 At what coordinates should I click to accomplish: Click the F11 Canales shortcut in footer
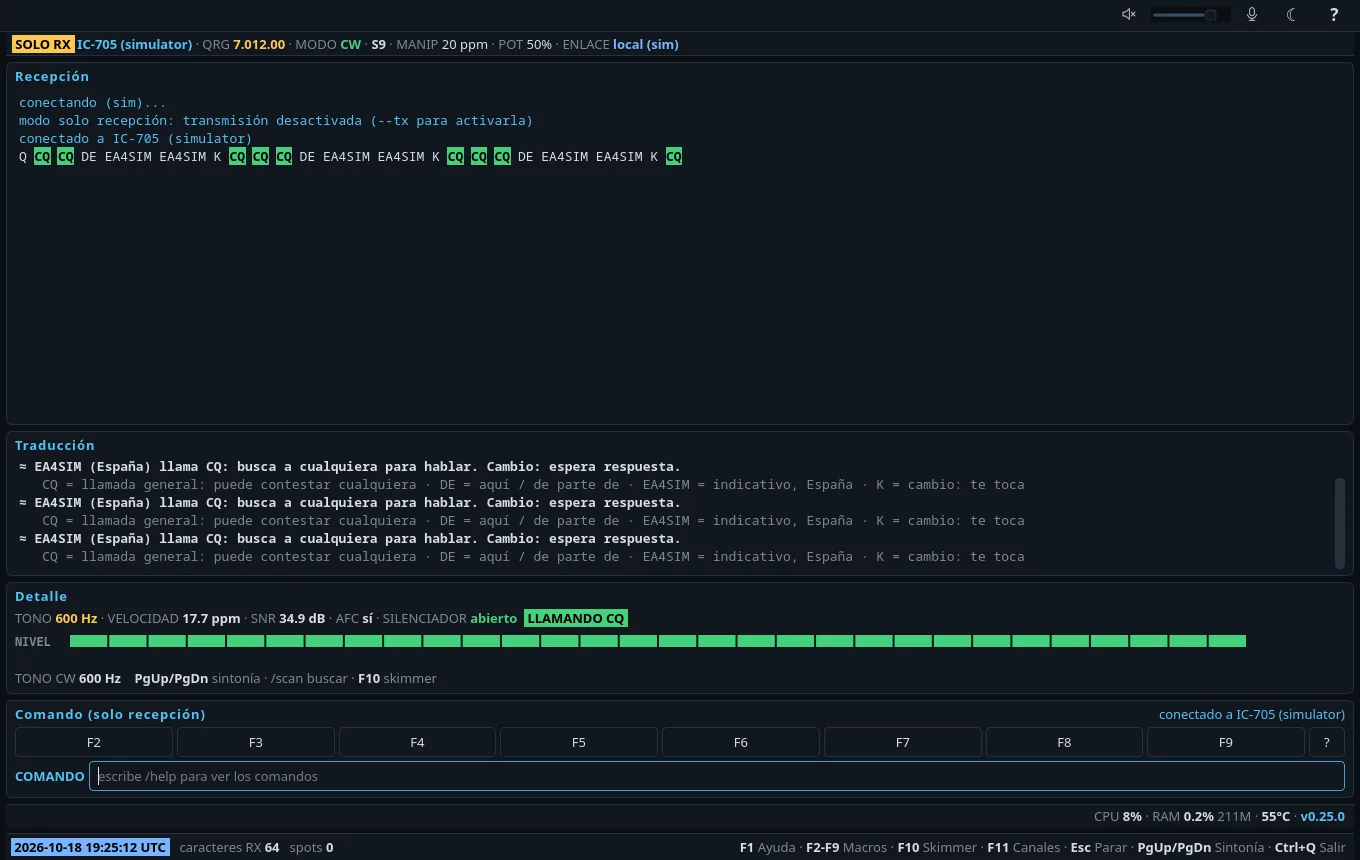pos(1023,847)
